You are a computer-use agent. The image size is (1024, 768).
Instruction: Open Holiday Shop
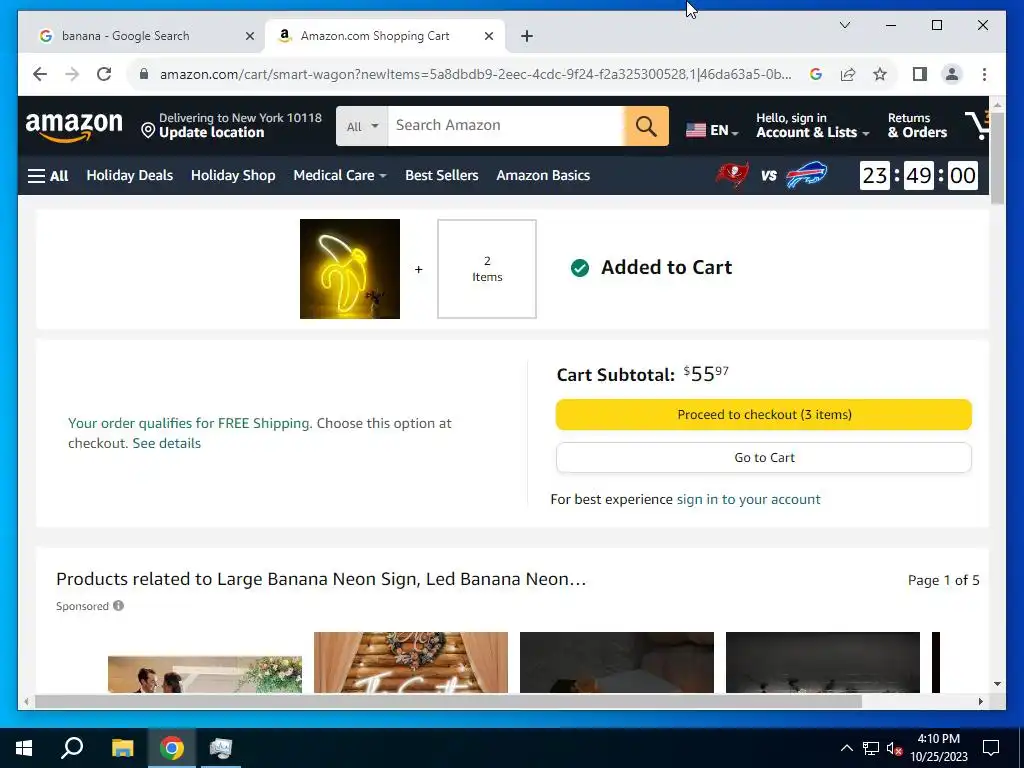pos(232,175)
